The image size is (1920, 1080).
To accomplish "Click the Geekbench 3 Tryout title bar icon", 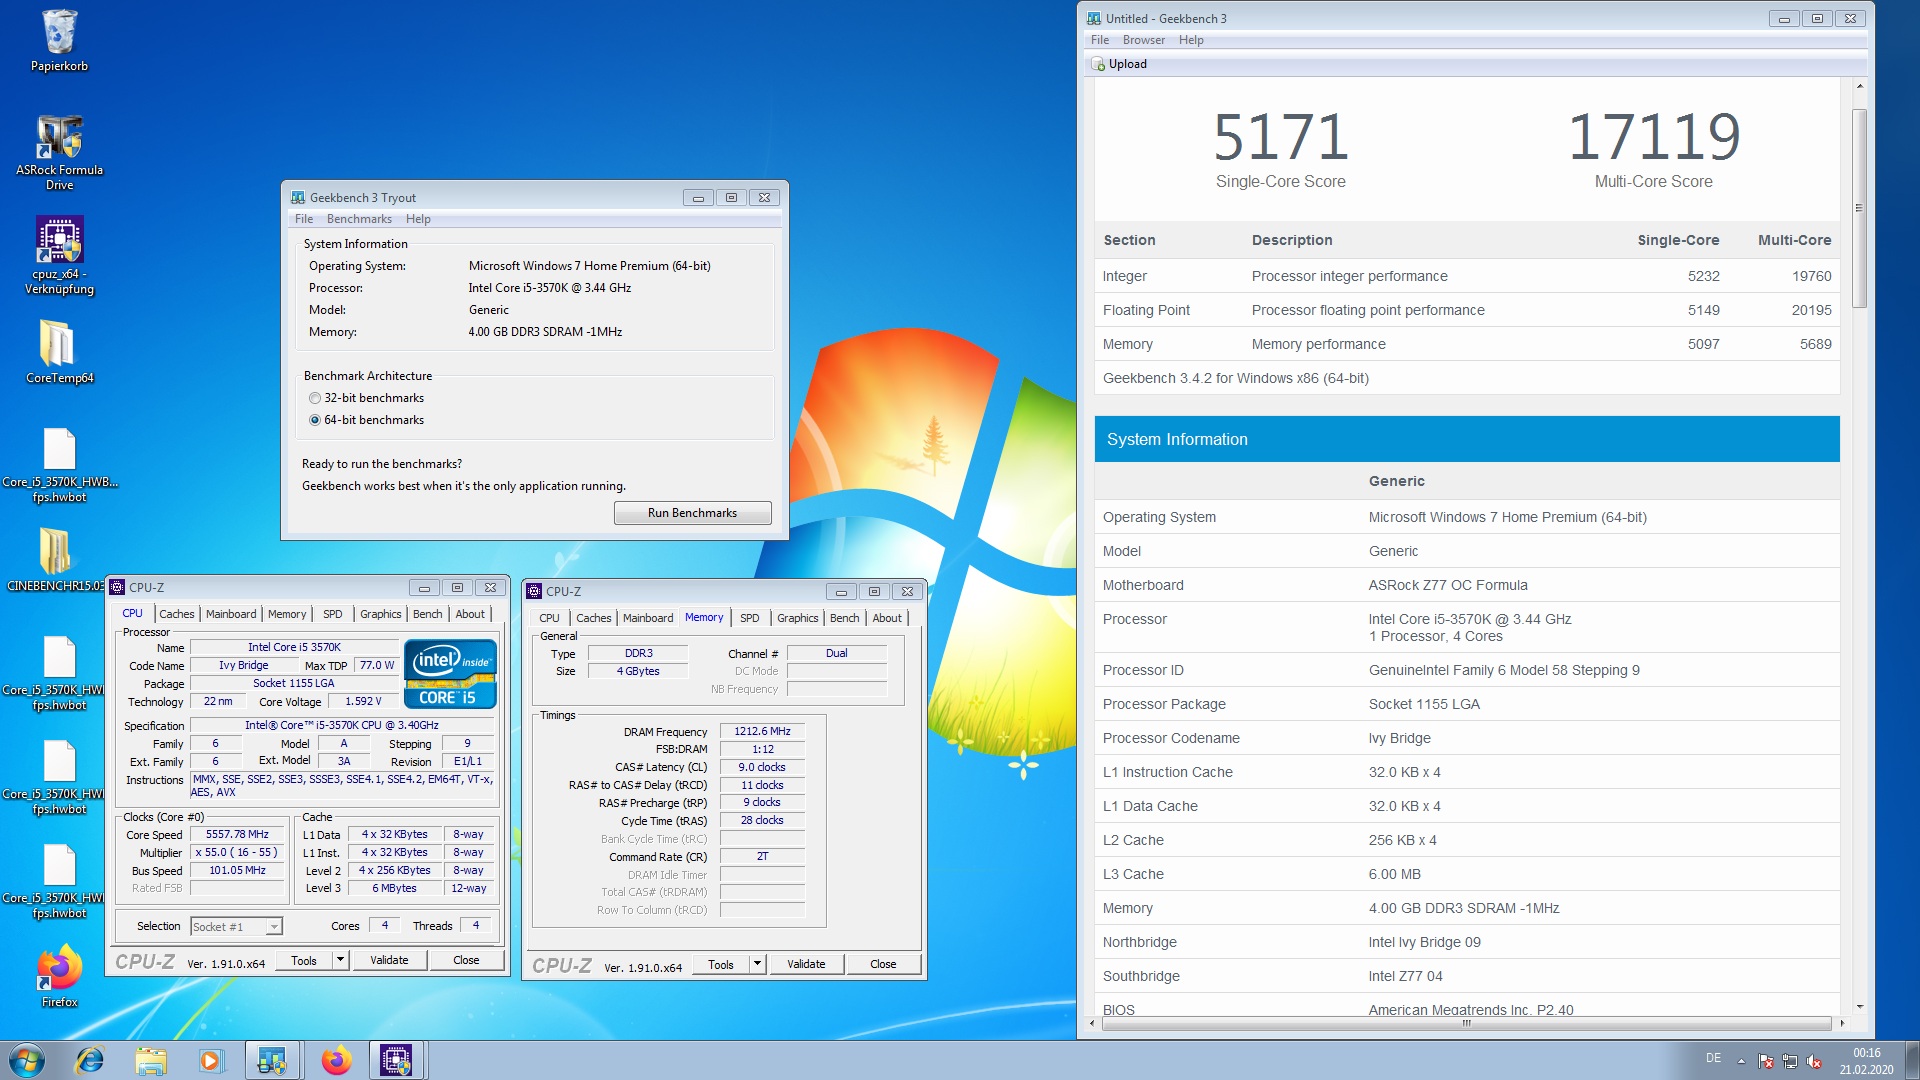I will (297, 198).
